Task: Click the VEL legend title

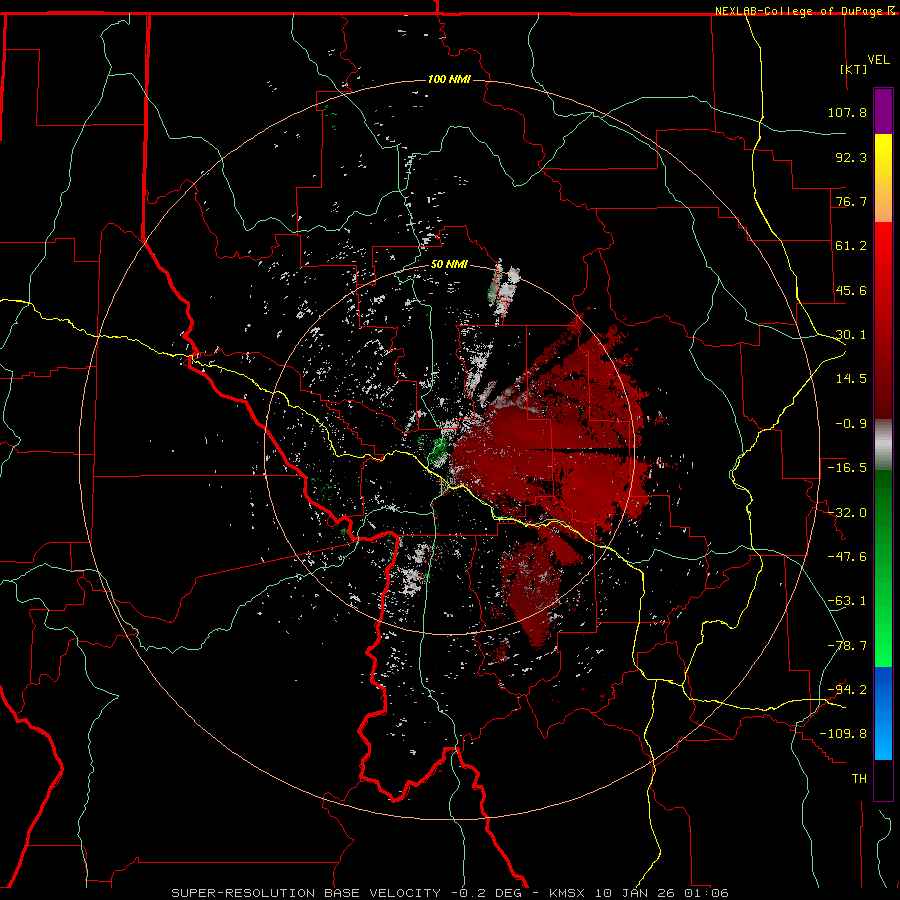Action: coord(878,60)
